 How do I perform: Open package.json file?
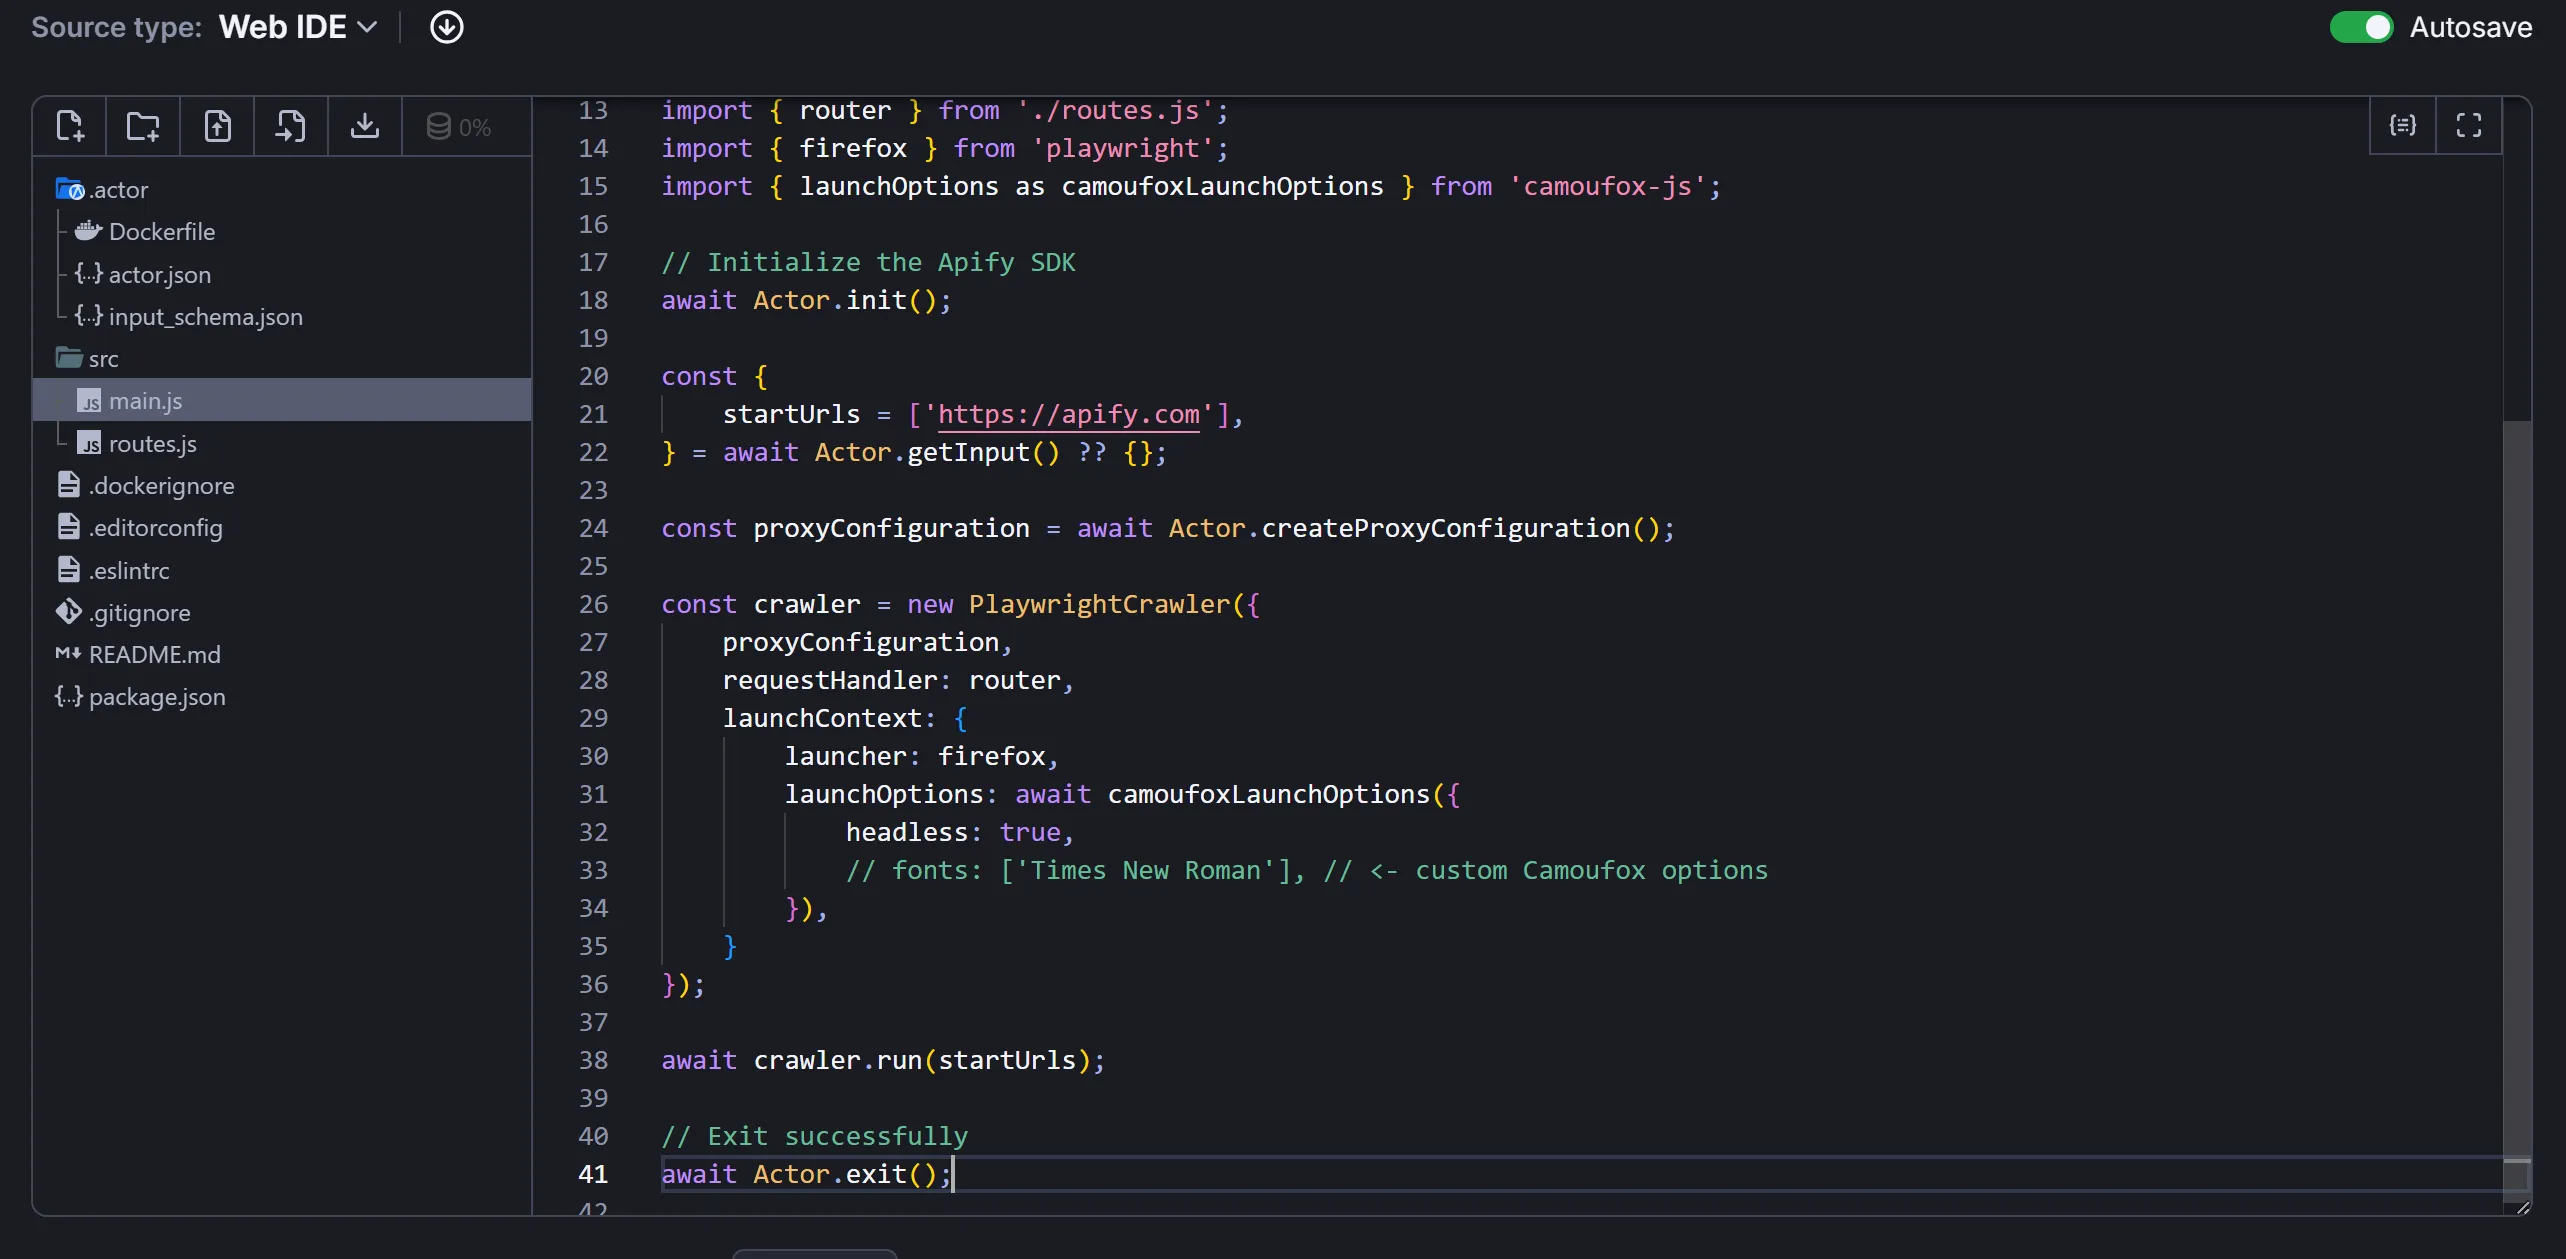[140, 696]
